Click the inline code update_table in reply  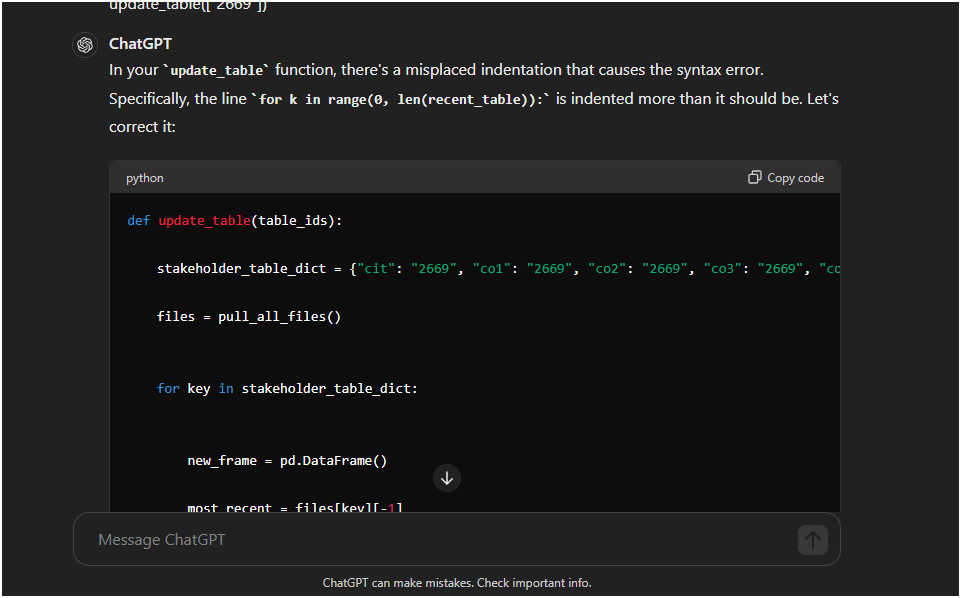216,70
